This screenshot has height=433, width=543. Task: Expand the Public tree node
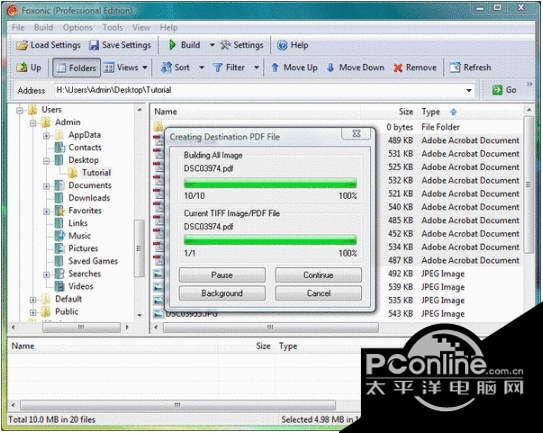point(33,312)
